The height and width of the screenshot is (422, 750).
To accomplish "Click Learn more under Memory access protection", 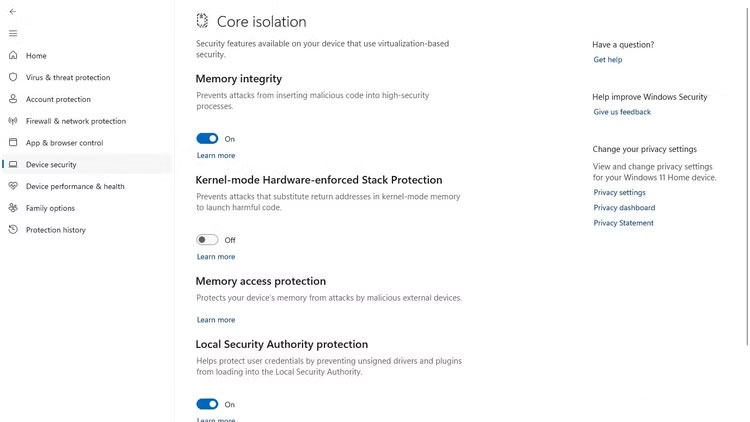I will 216,320.
